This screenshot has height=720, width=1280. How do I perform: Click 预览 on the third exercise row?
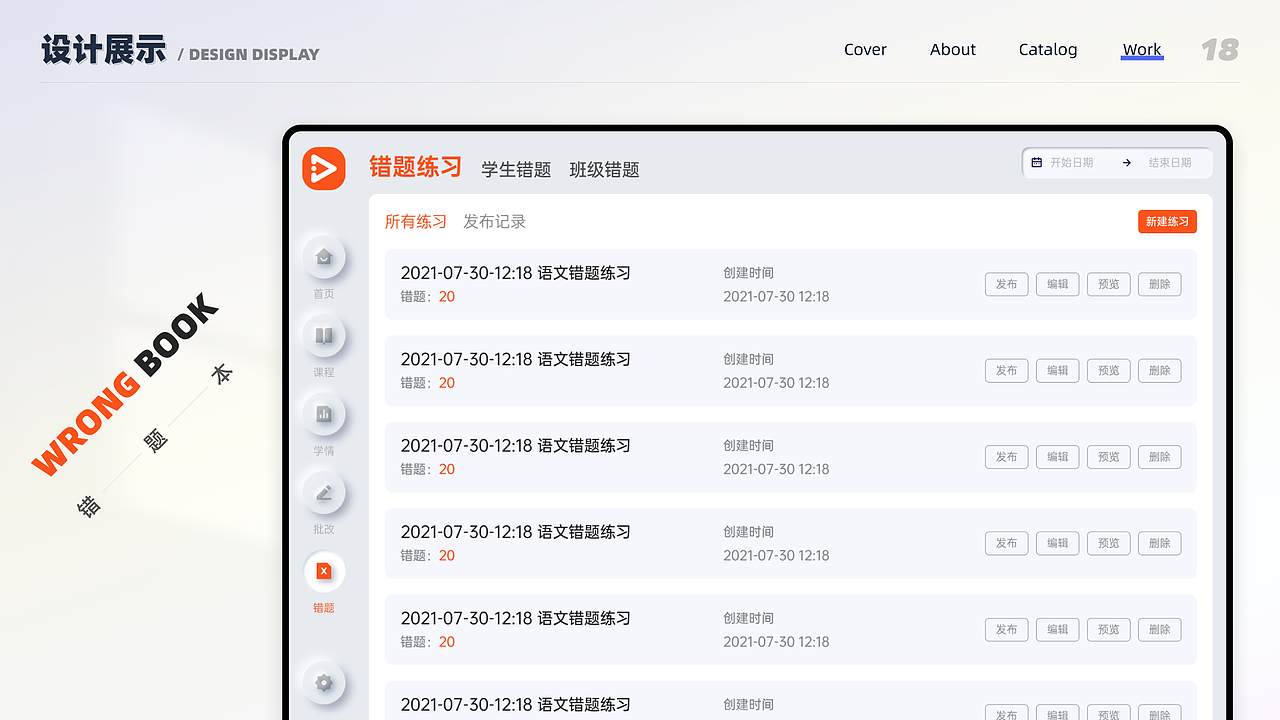pyautogui.click(x=1109, y=457)
